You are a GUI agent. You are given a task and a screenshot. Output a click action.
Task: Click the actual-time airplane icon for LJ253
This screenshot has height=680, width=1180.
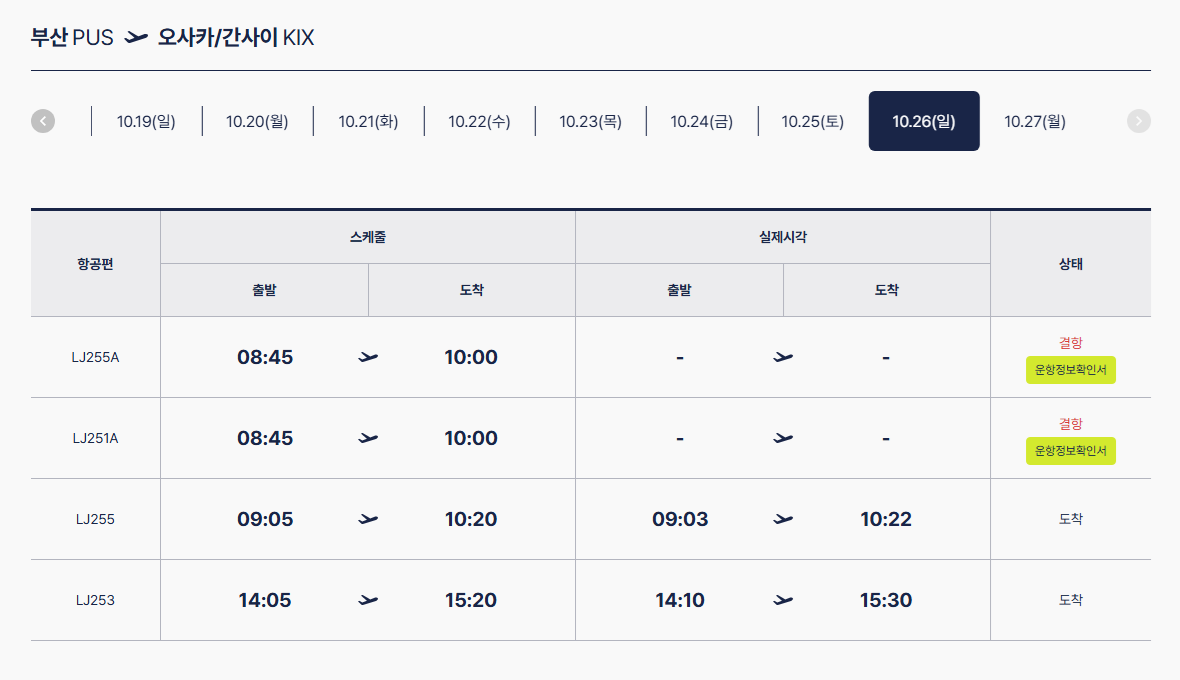(783, 600)
